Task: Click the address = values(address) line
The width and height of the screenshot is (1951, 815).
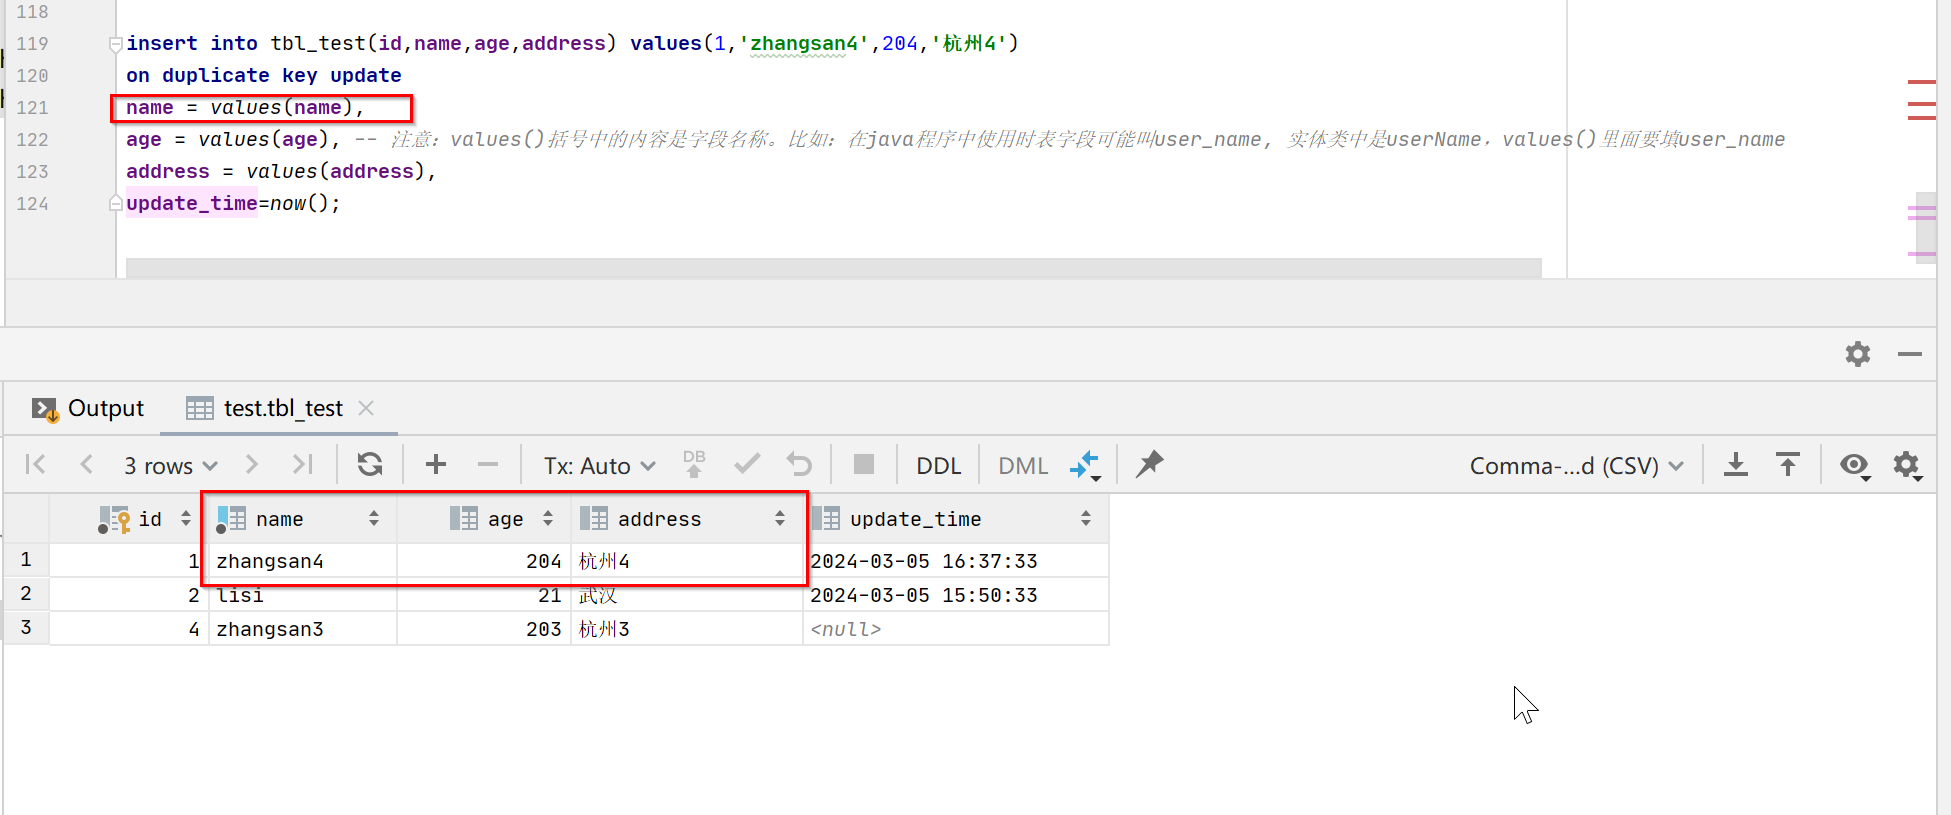Action: click(281, 171)
